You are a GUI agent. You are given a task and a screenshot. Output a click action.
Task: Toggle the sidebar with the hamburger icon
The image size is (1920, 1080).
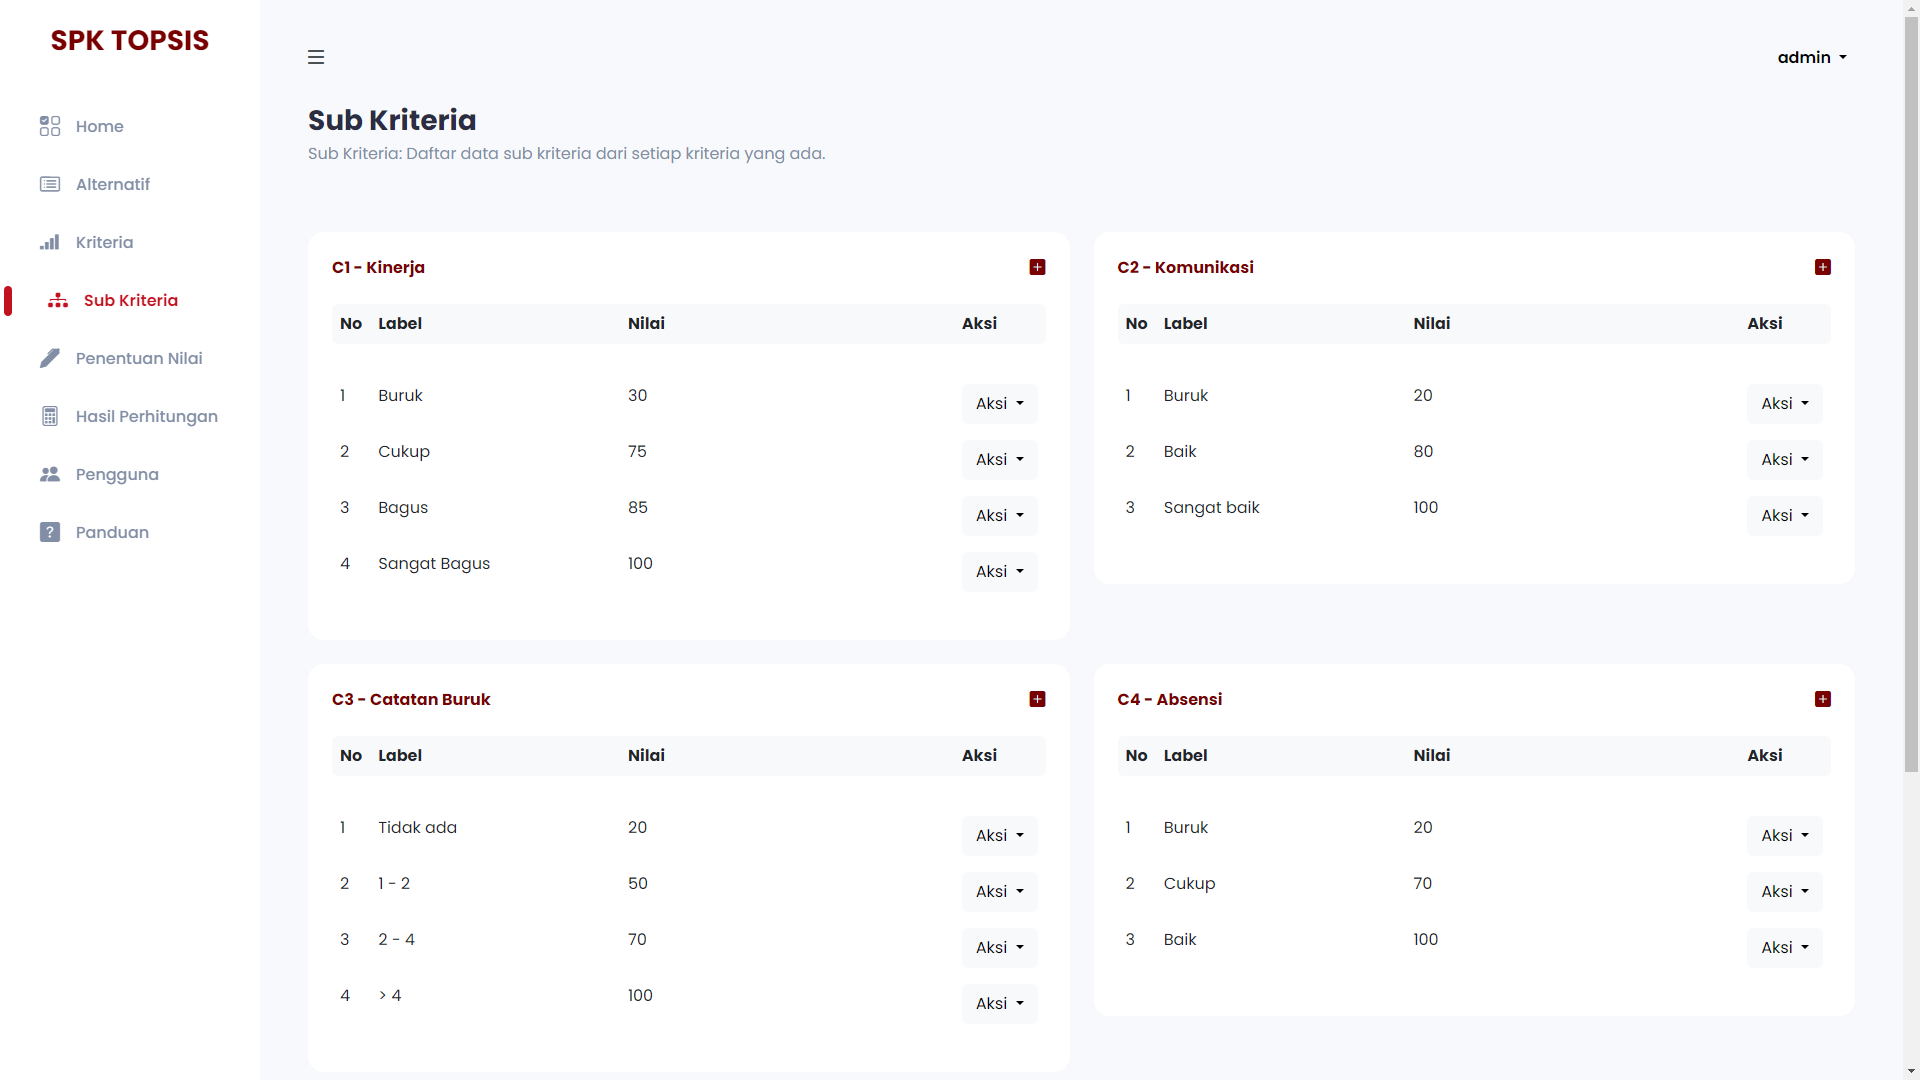click(316, 57)
